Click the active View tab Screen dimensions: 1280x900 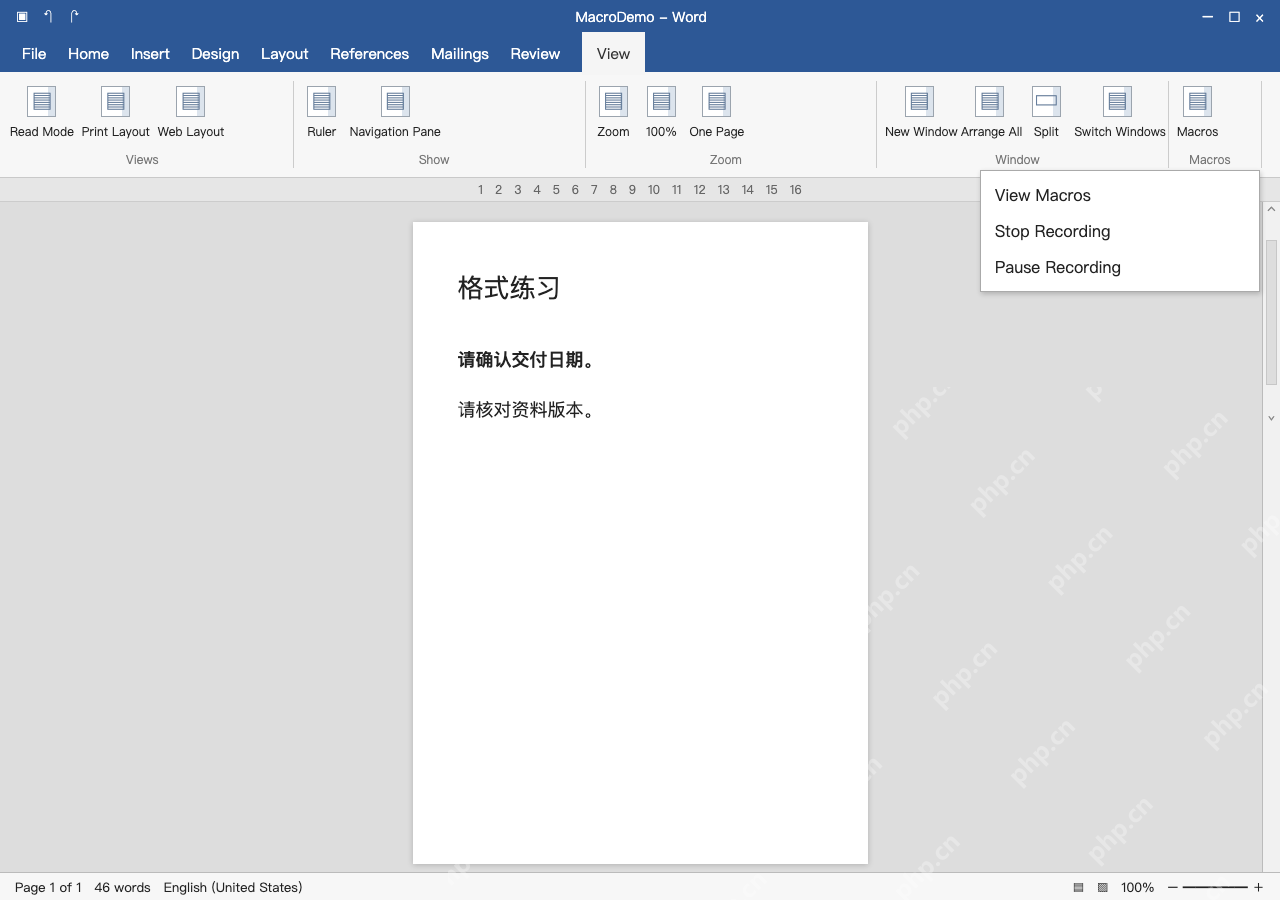[613, 53]
